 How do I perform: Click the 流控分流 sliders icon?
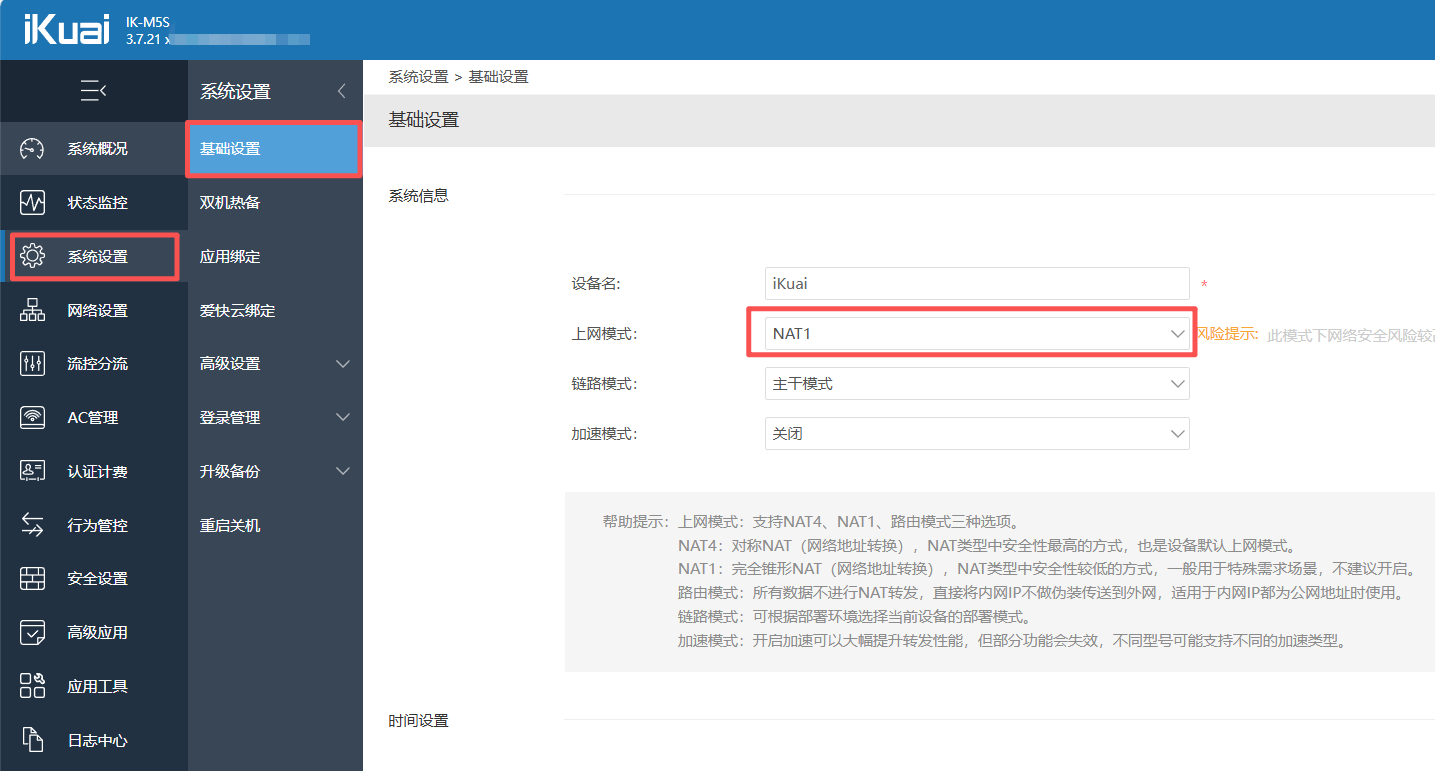coord(33,364)
